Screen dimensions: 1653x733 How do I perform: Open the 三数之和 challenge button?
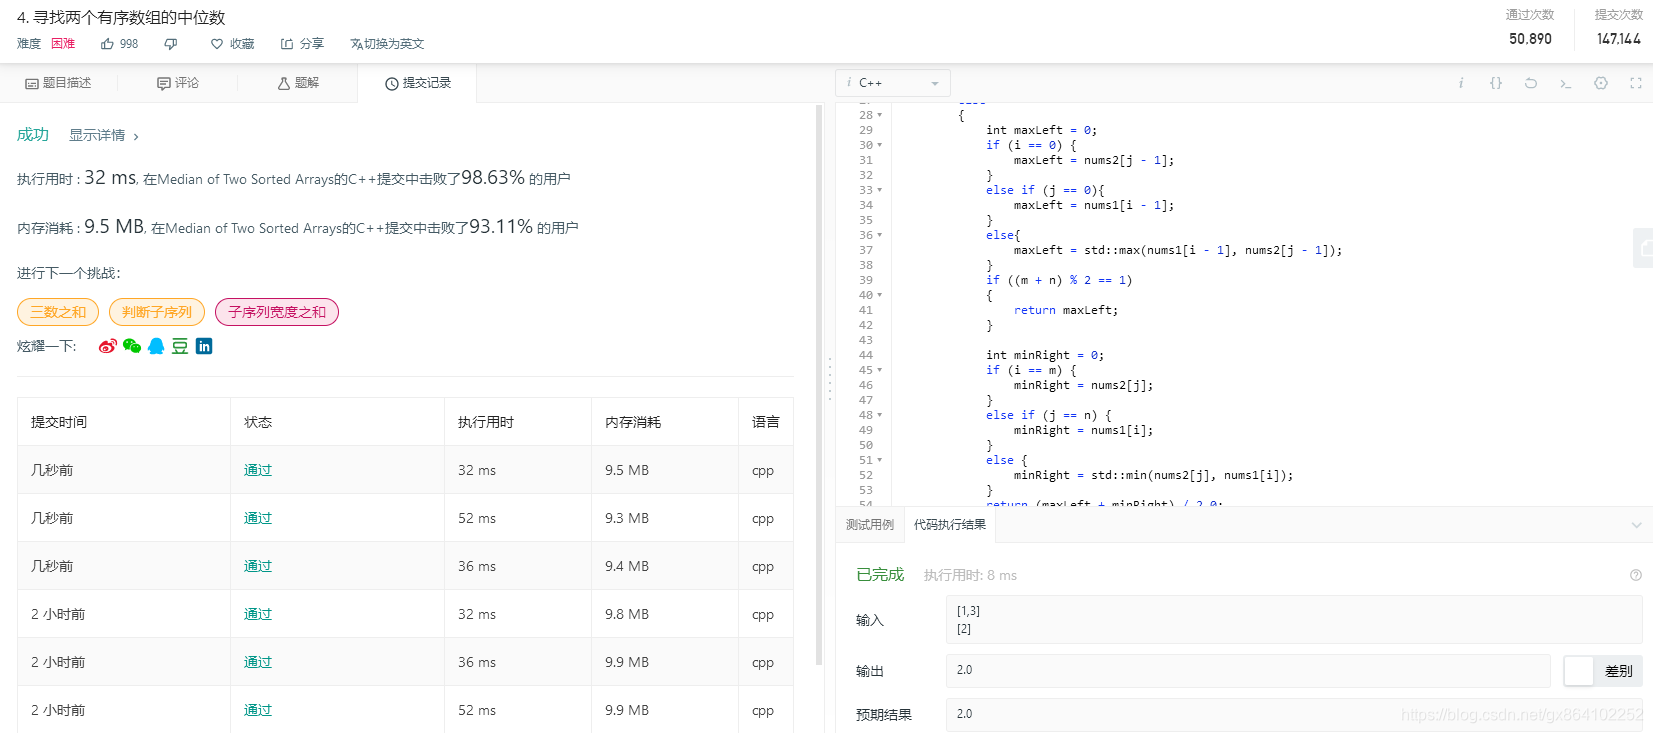(58, 312)
